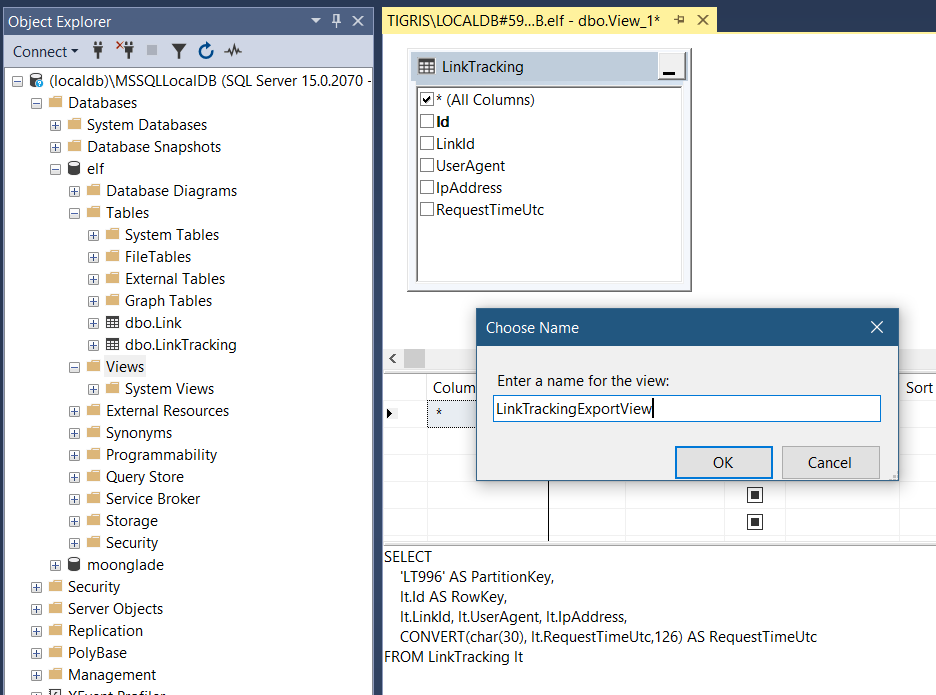Image resolution: width=936 pixels, height=695 pixels.
Task: Click the Disconnect plug icon with red X
Action: (x=125, y=50)
